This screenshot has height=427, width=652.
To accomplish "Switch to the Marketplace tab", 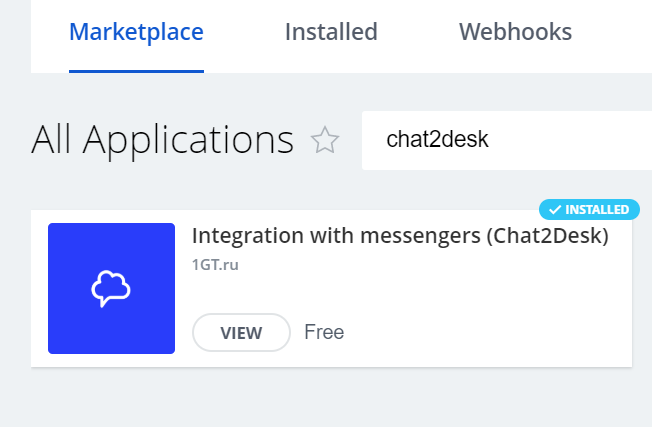I will (x=136, y=32).
